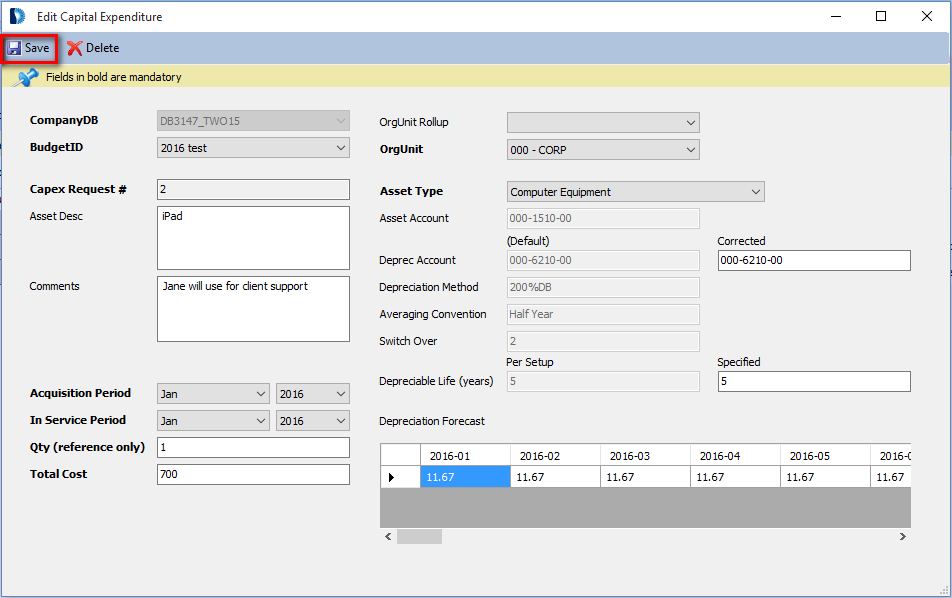Open the OrgUnit dropdown showing 000 - CORP
Screen dimensions: 952x598
click(x=603, y=150)
